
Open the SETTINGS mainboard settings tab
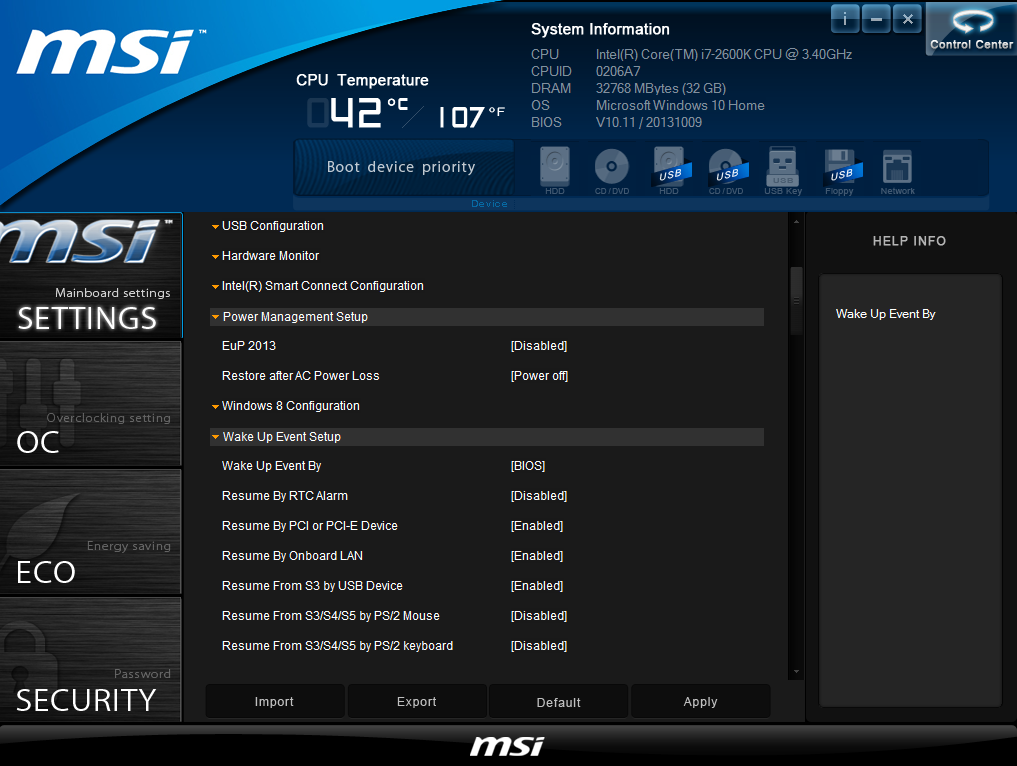(x=91, y=276)
